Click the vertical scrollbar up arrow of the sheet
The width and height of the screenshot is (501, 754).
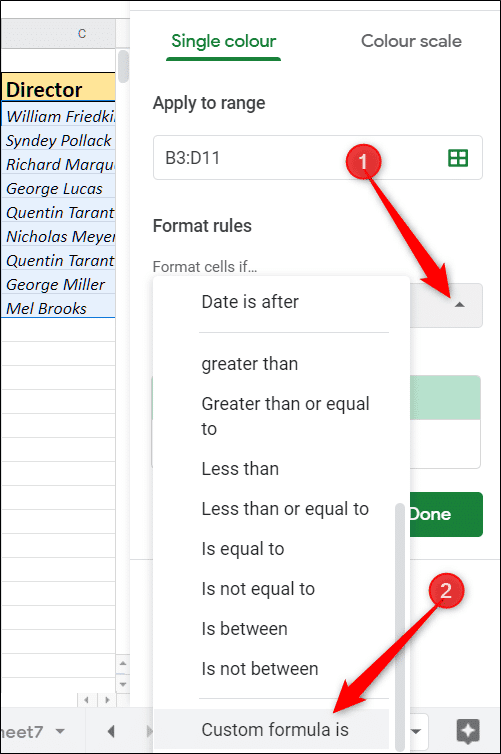123,664
